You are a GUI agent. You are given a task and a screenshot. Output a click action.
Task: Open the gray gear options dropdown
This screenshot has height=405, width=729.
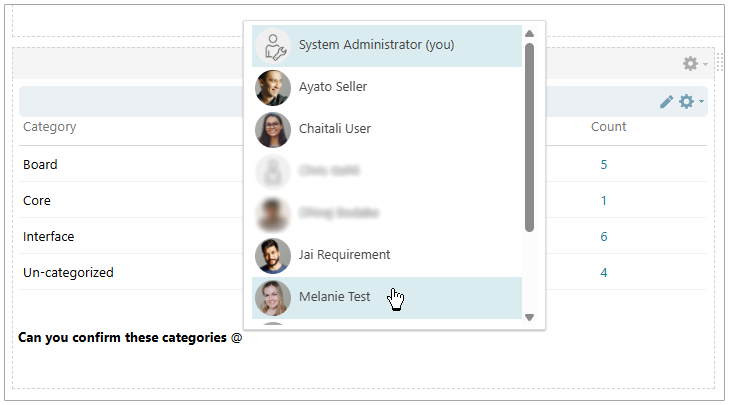coord(691,64)
